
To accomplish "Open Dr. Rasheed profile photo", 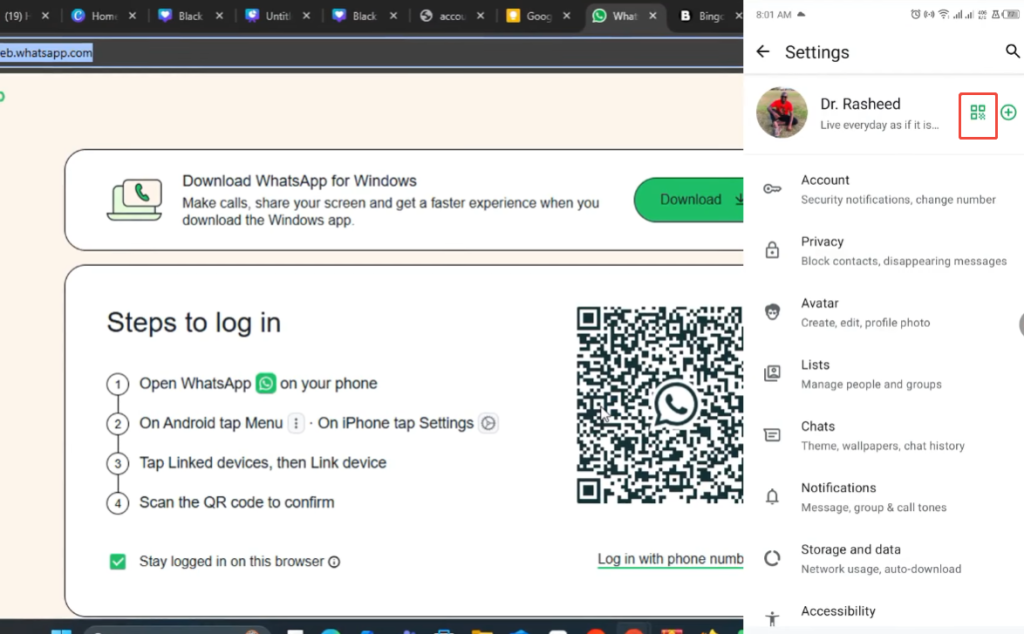I will 782,112.
